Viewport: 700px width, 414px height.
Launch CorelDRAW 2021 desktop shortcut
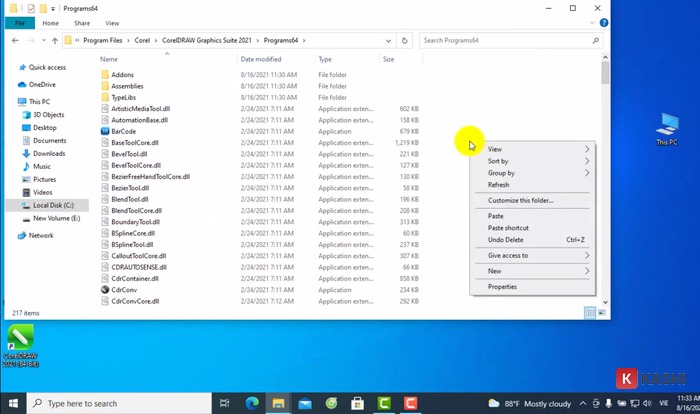click(x=20, y=341)
